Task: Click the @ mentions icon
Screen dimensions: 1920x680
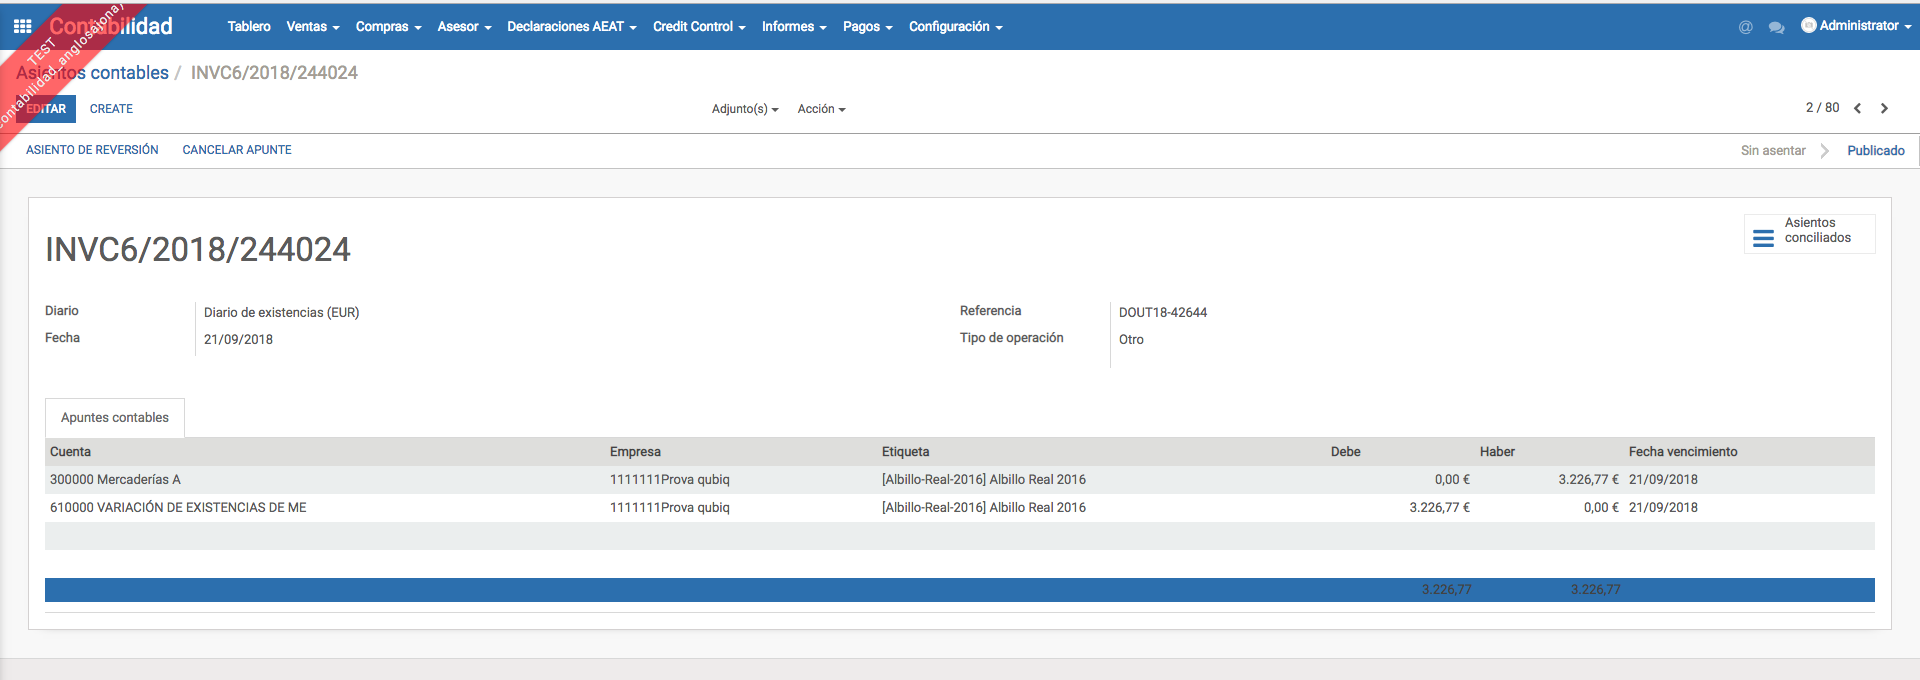Action: point(1745,27)
